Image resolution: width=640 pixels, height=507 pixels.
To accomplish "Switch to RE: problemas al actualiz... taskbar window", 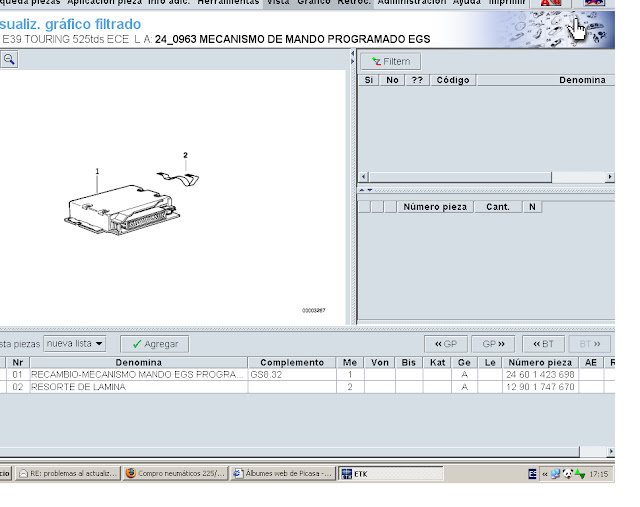I will (68, 474).
